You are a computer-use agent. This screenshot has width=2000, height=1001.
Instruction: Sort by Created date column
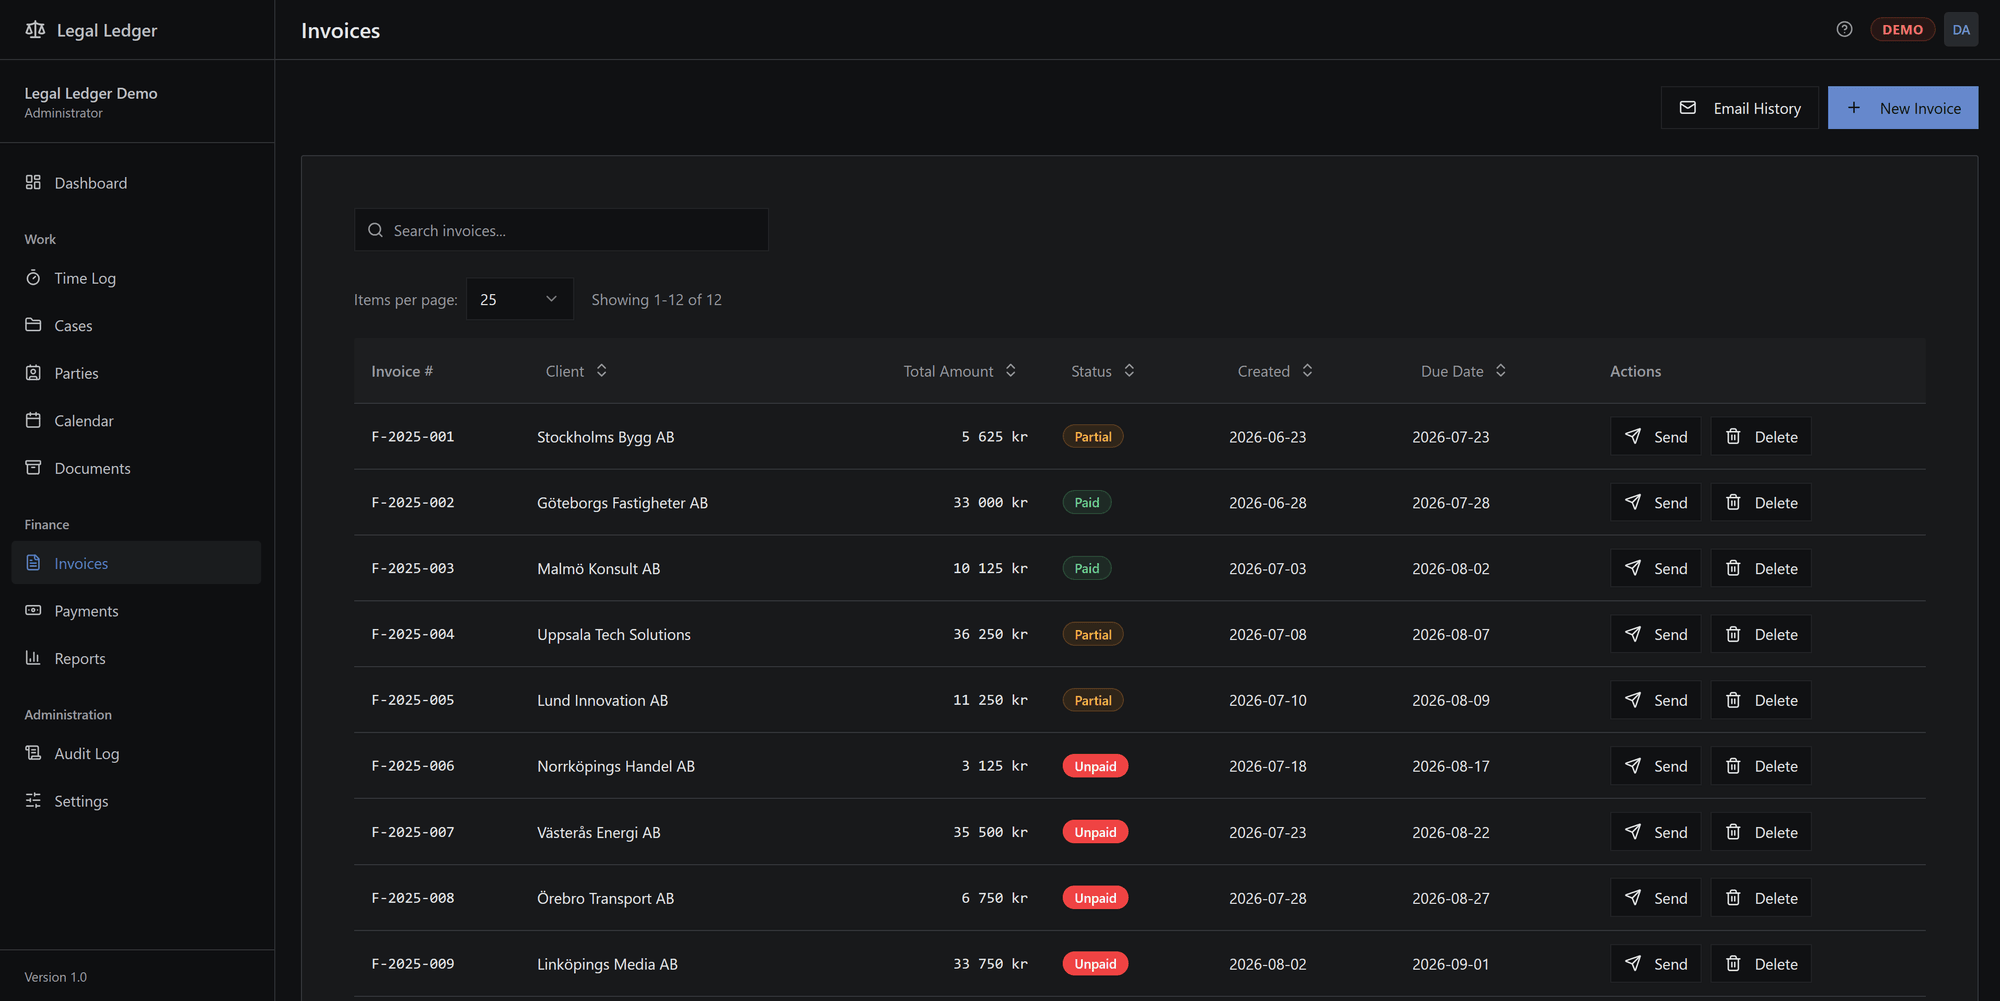coord(1275,371)
